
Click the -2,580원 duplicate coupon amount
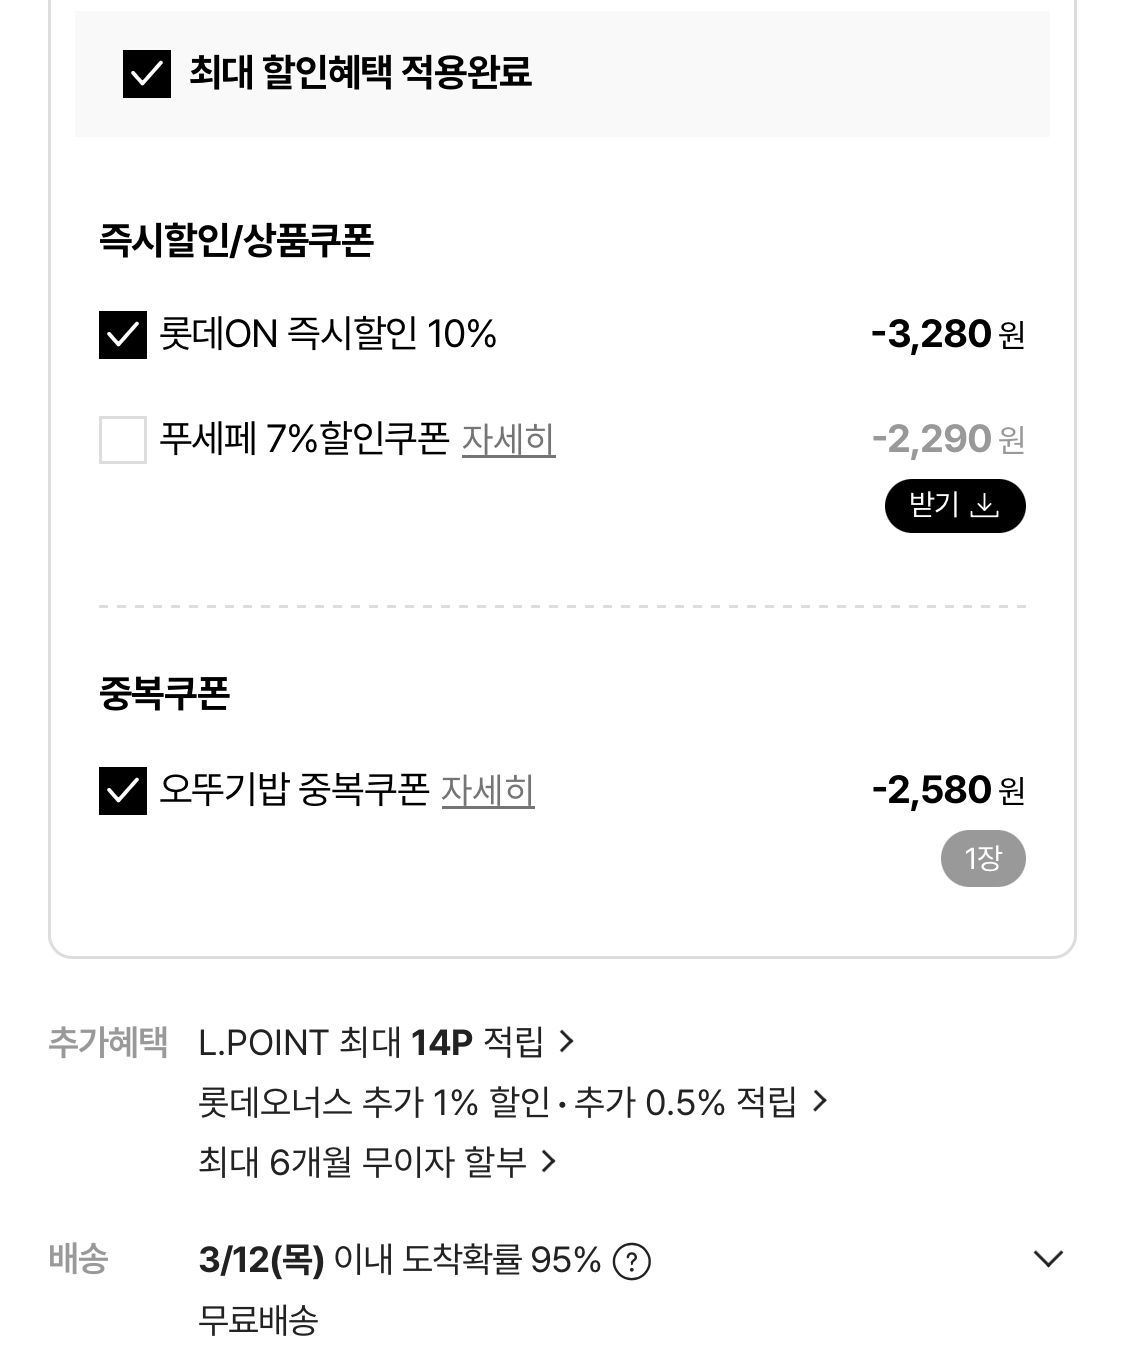point(947,791)
